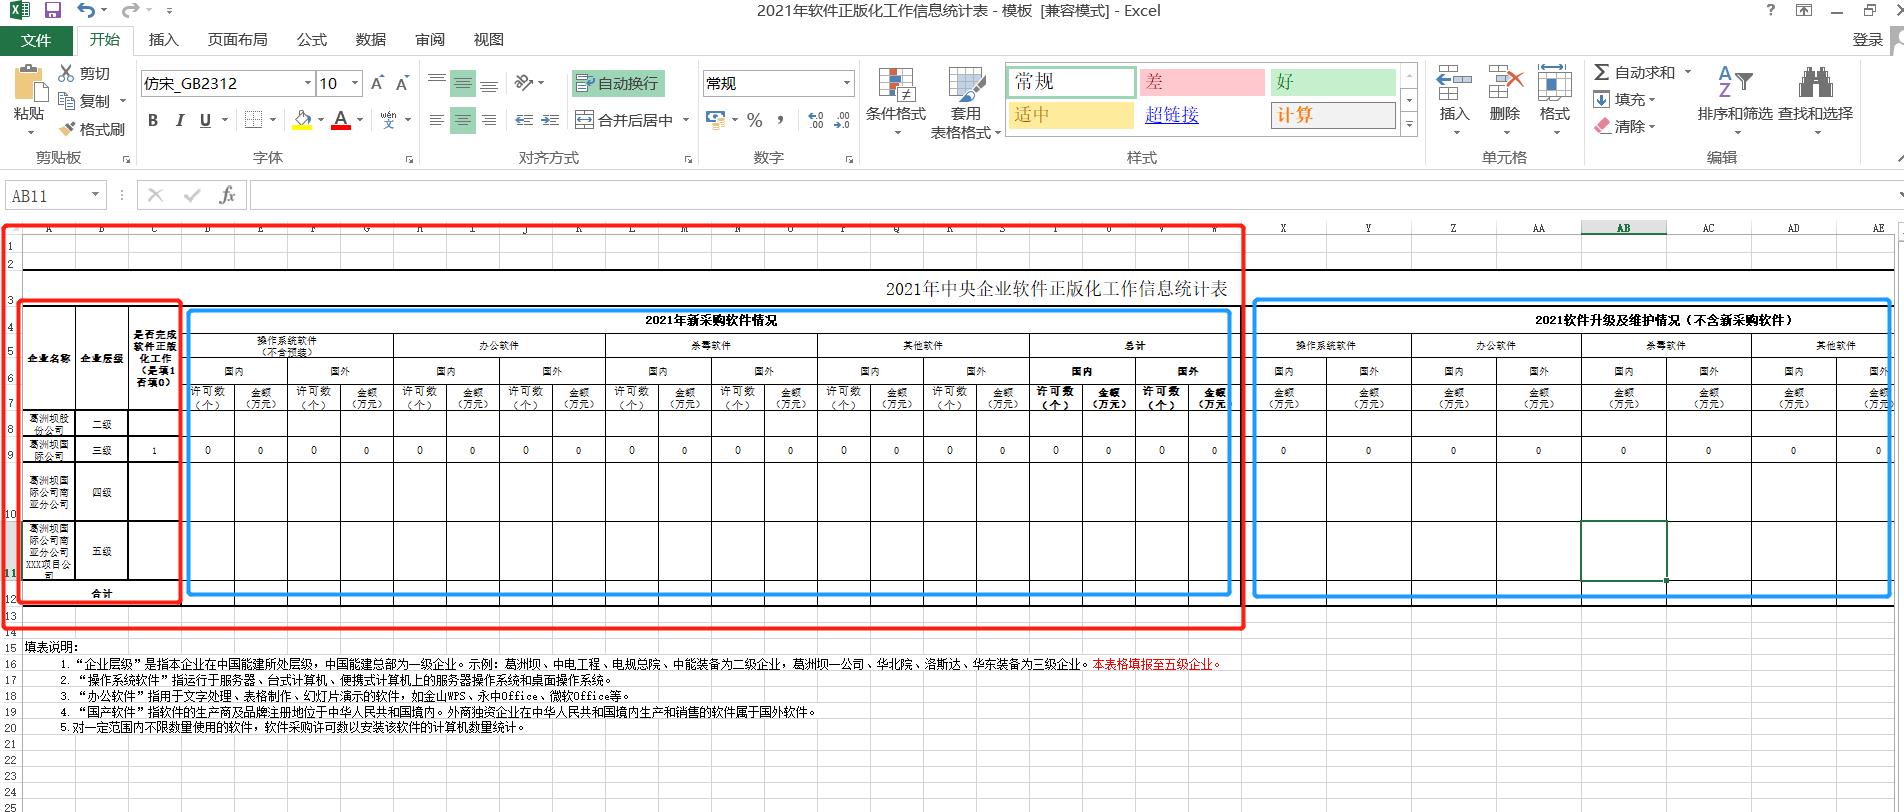
Task: Select the 超链接 cell style
Action: tap(1201, 115)
